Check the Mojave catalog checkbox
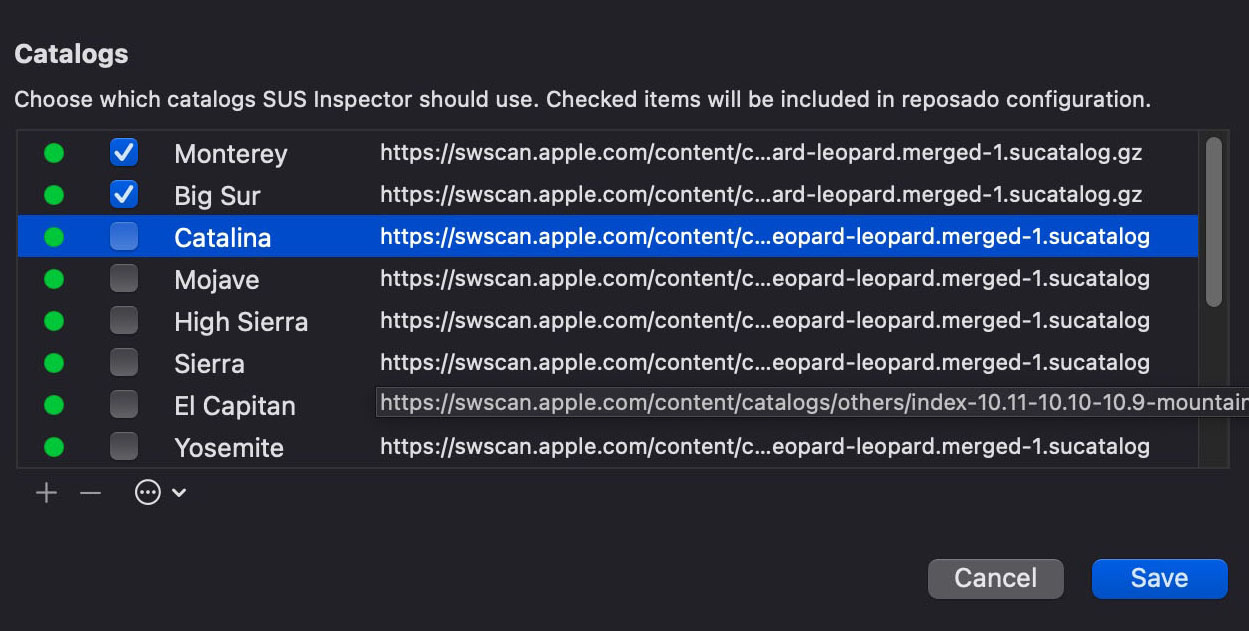This screenshot has width=1249, height=631. tap(124, 278)
